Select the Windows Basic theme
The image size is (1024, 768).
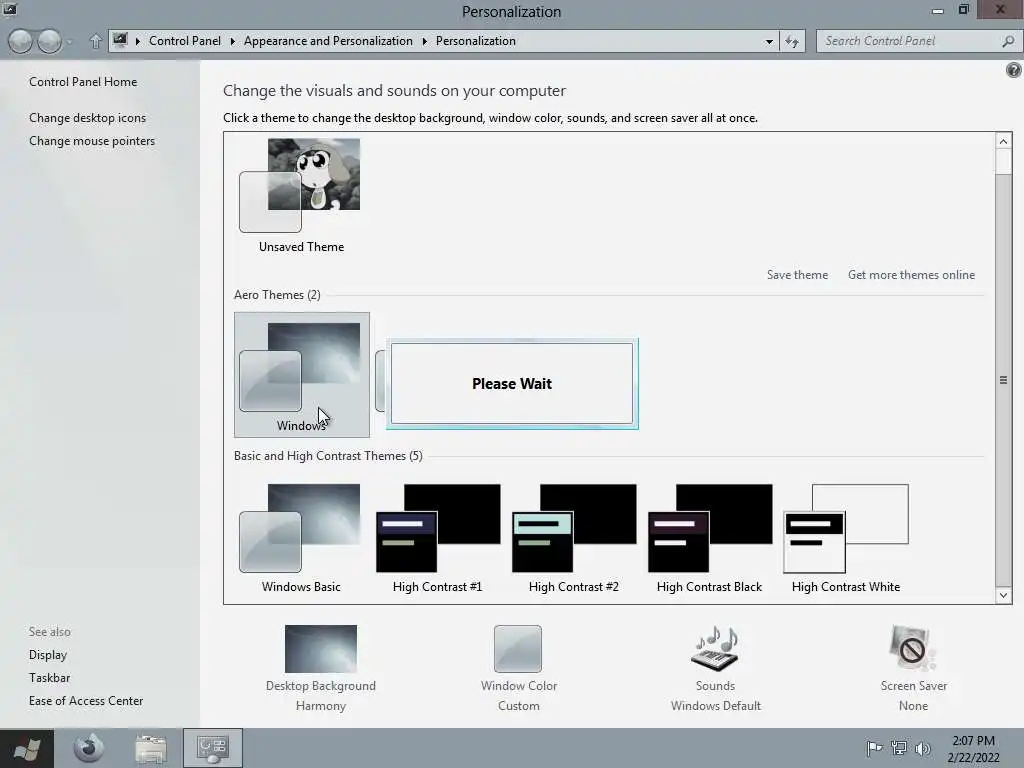click(301, 538)
